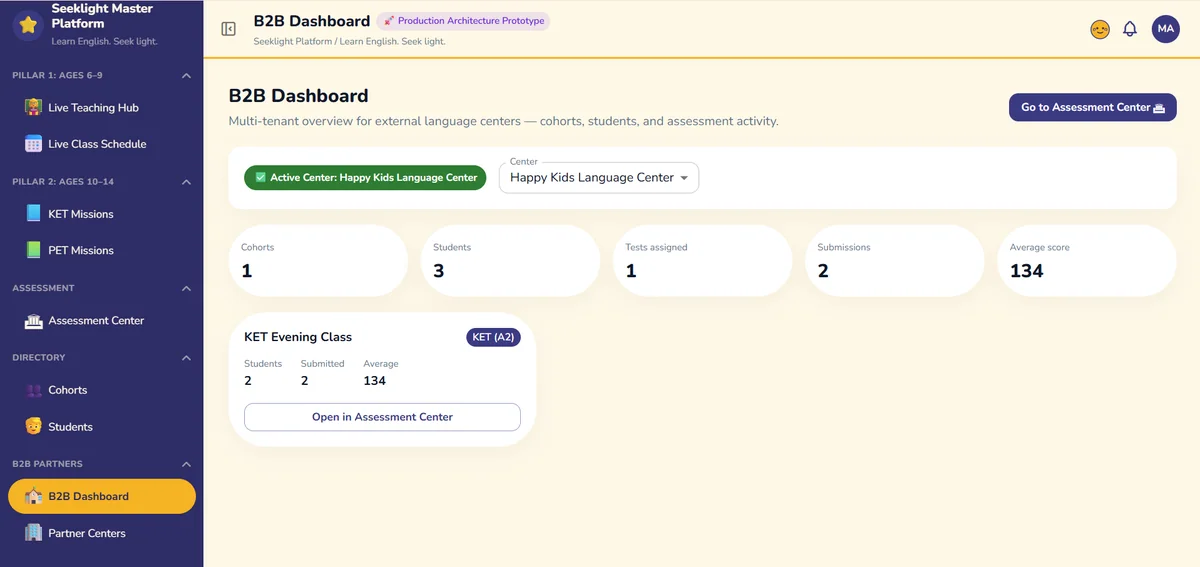
Task: Click the Active Center checkbox badge
Action: 365,178
